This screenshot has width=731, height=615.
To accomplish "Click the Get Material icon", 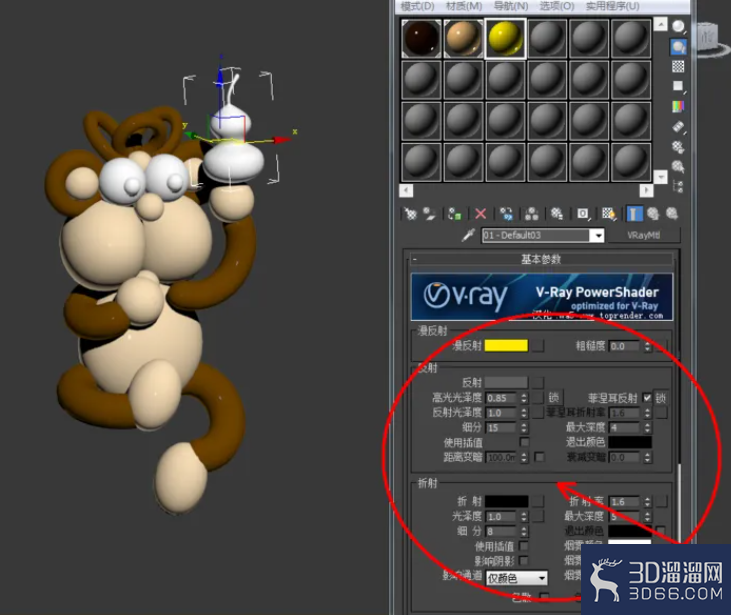I will tap(410, 214).
